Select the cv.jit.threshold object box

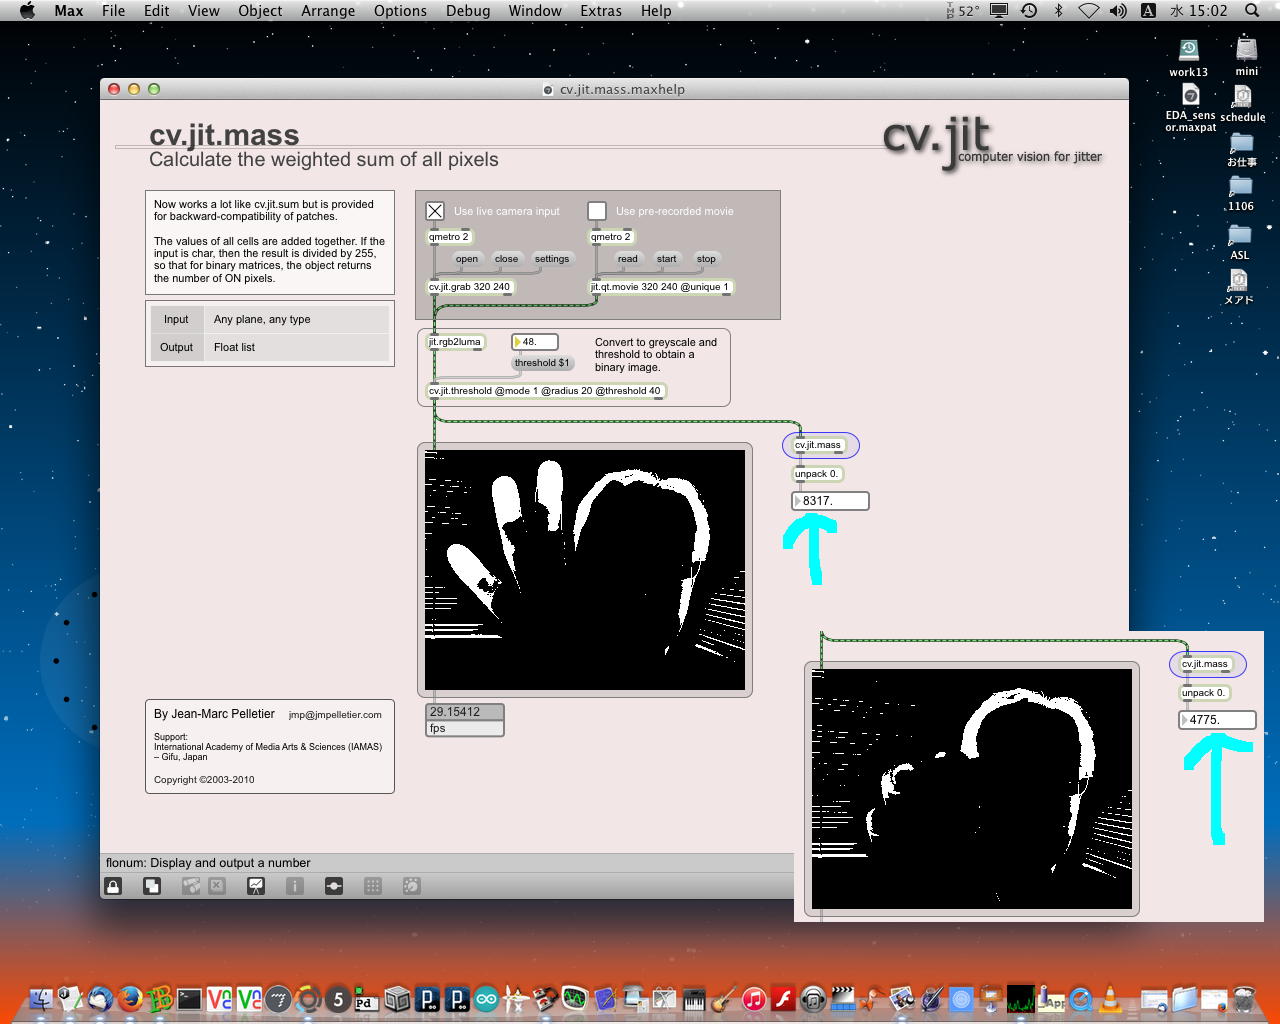[x=545, y=391]
